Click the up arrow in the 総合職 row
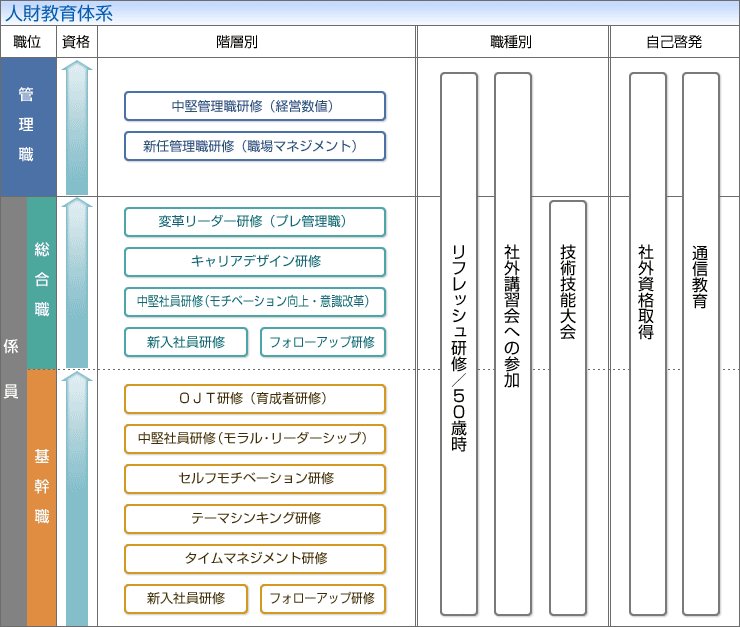Image resolution: width=740 pixels, height=627 pixels. (77, 282)
